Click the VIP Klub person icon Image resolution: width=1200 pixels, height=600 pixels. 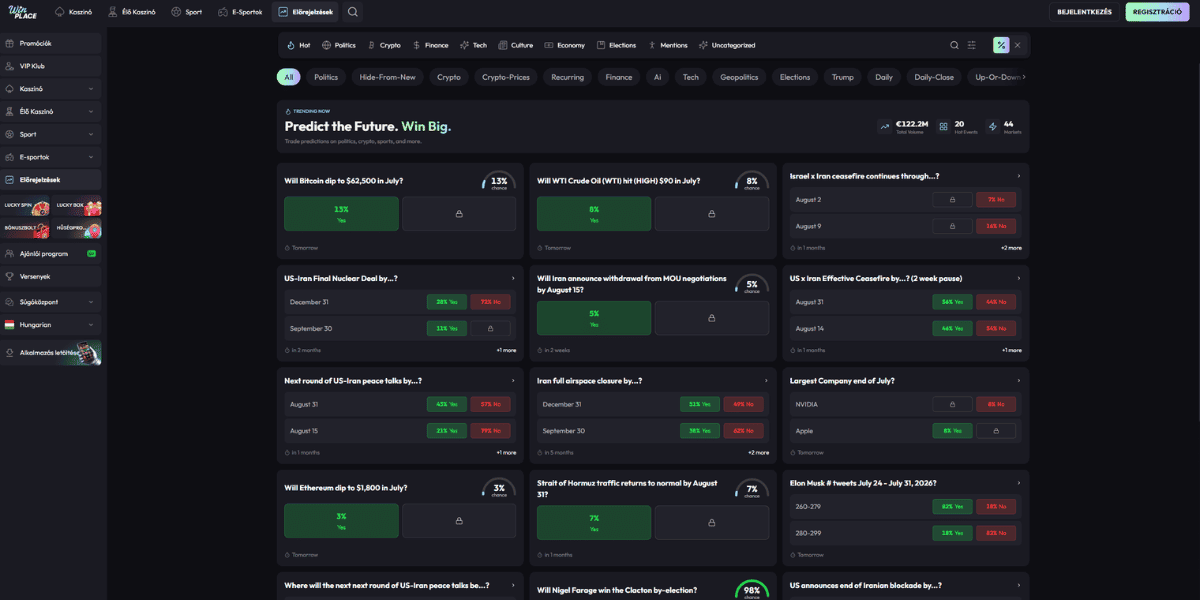coord(9,66)
